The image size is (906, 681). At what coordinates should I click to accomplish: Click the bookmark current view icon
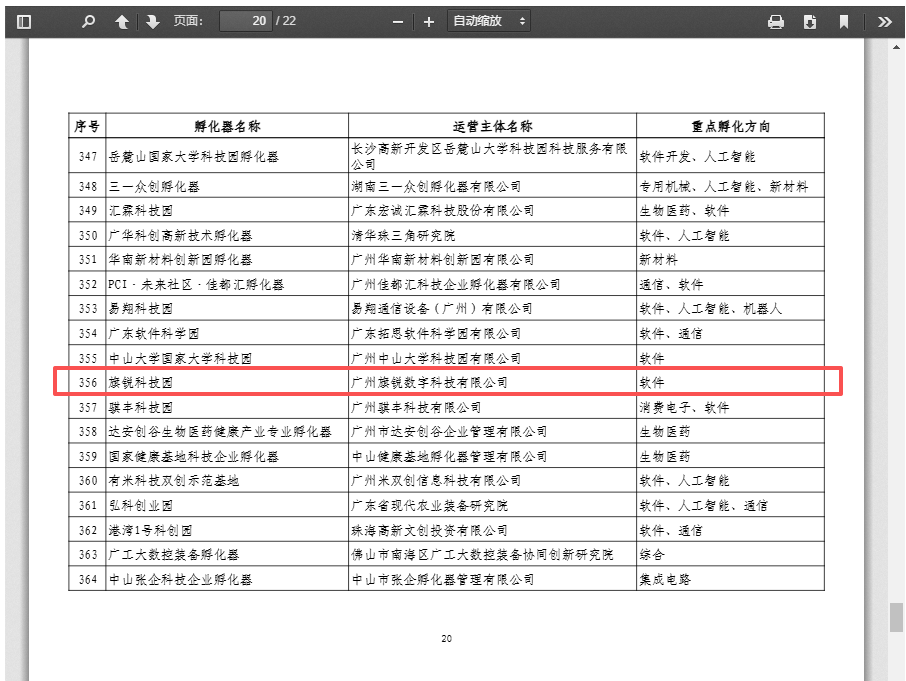click(x=844, y=22)
